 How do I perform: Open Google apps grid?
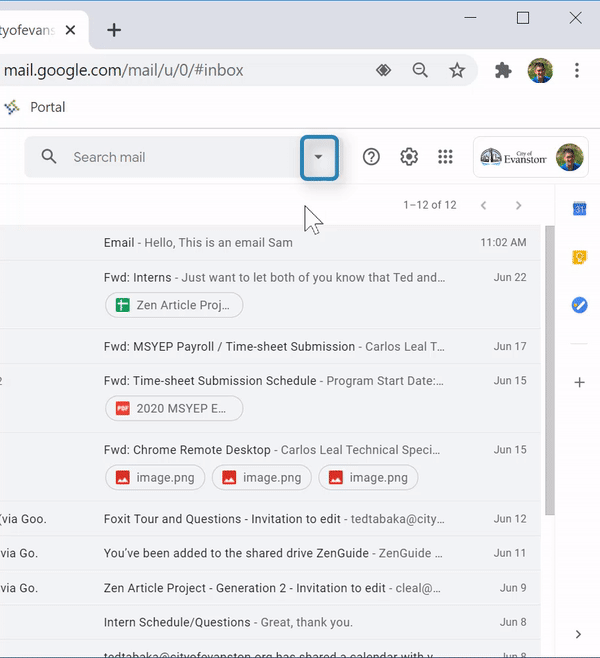click(445, 157)
